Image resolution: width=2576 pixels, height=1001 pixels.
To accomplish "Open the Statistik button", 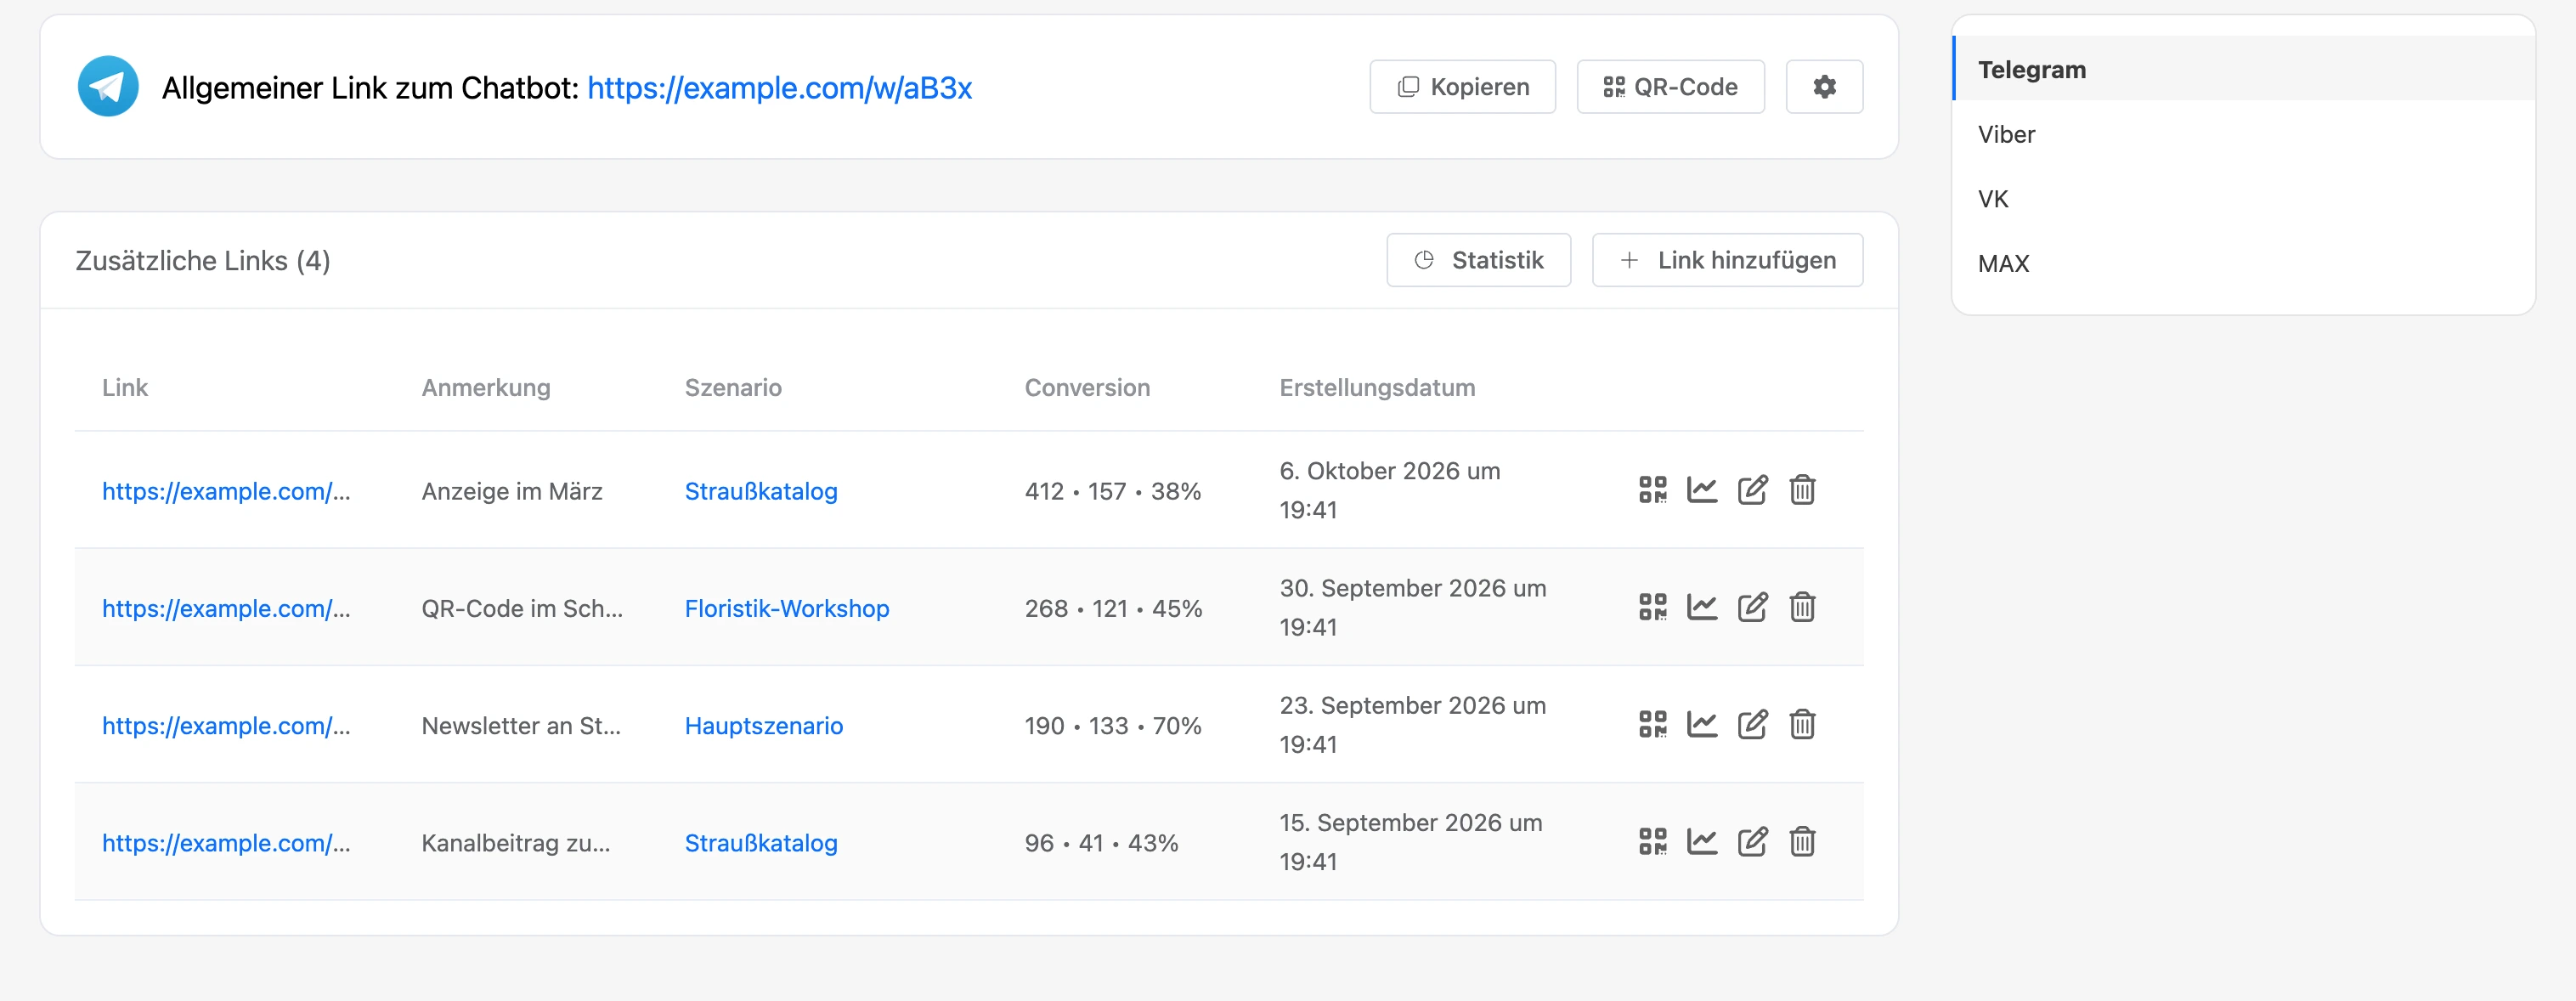I will (1478, 260).
